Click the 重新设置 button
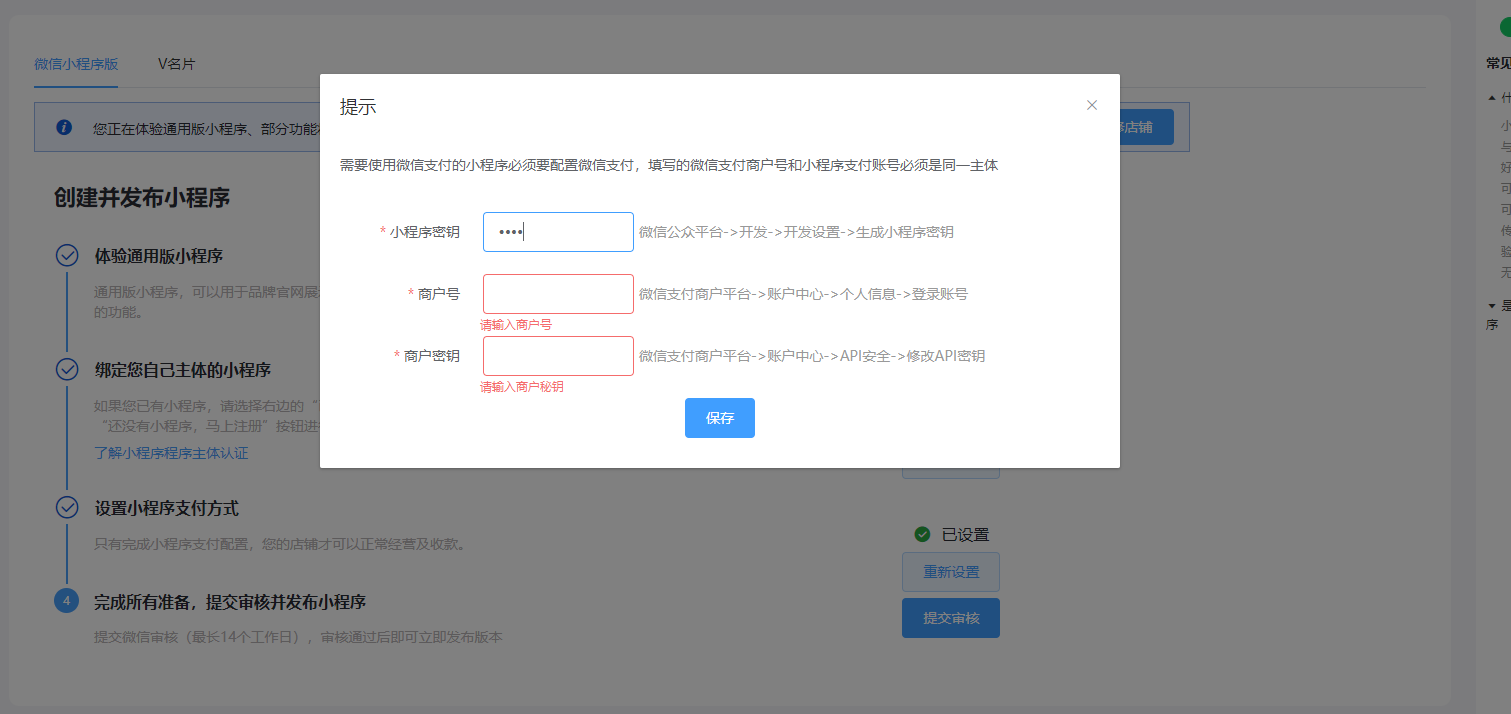 click(951, 572)
